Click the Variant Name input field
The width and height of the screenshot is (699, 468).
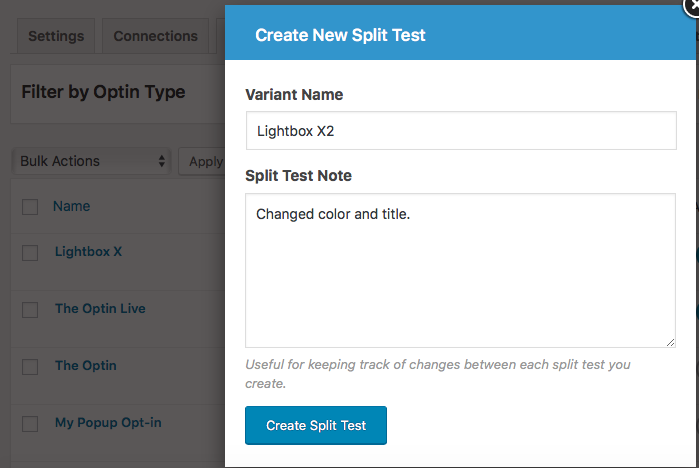click(460, 130)
